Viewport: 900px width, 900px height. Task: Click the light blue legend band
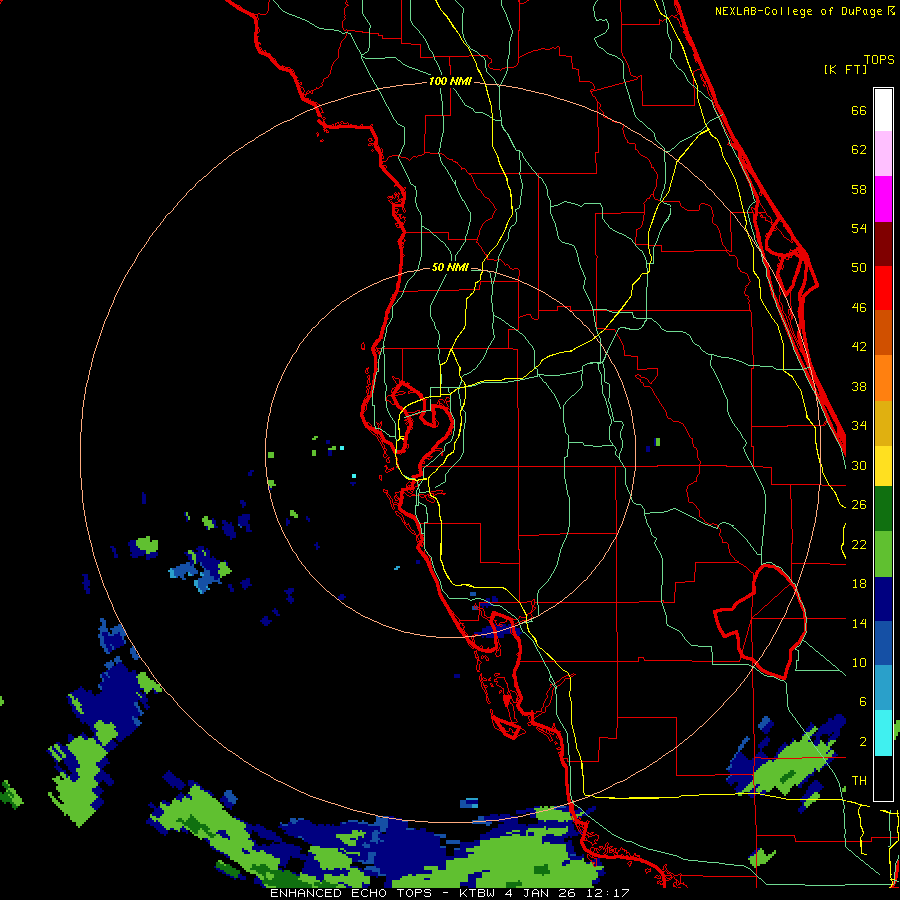[x=883, y=688]
